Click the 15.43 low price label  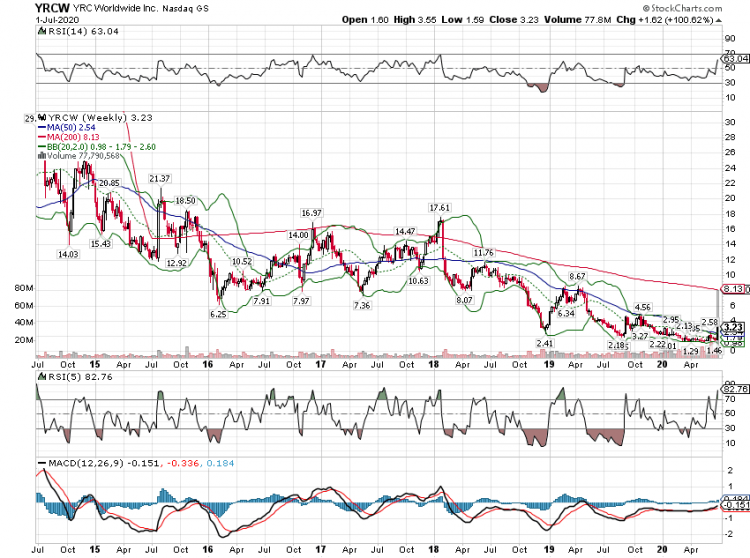point(101,244)
